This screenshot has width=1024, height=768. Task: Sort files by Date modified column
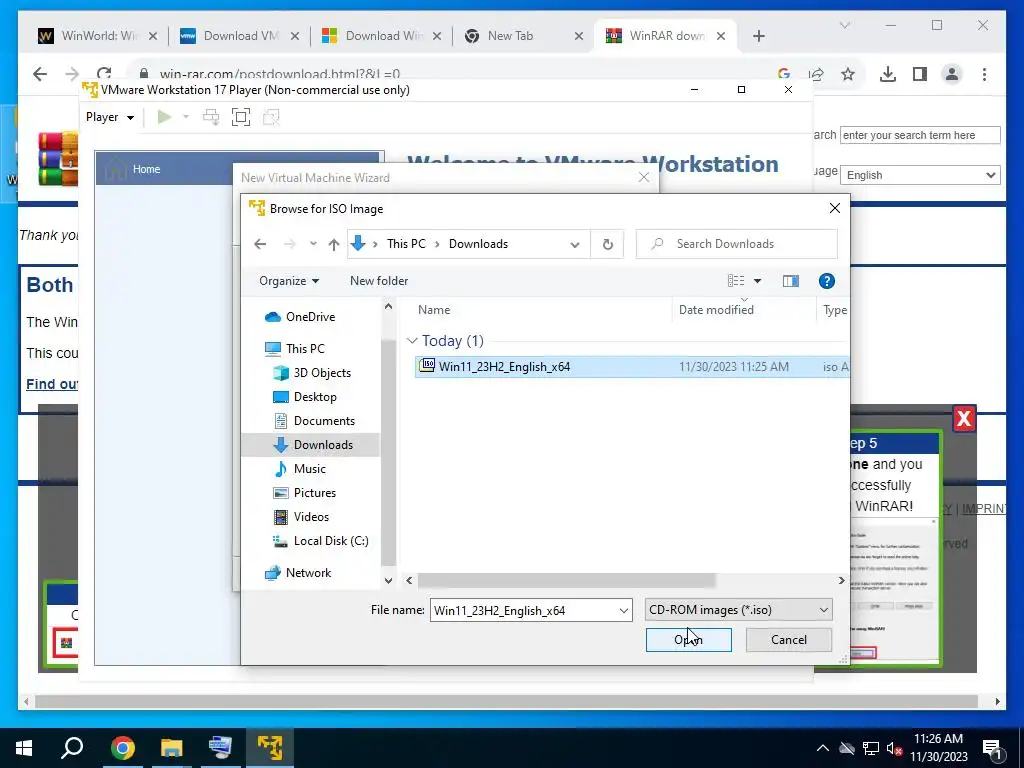click(x=716, y=310)
